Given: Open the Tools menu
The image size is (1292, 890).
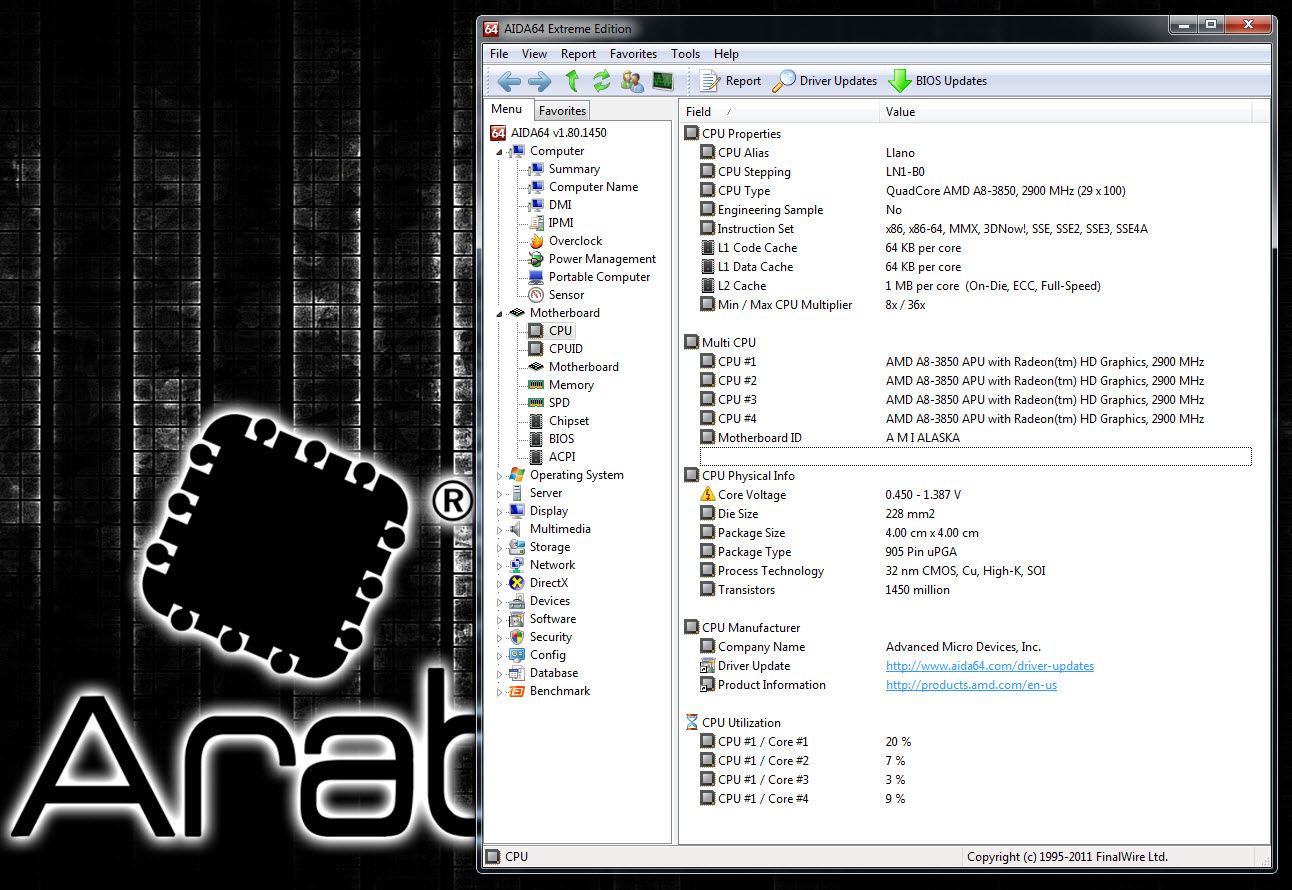Looking at the screenshot, I should (x=685, y=54).
